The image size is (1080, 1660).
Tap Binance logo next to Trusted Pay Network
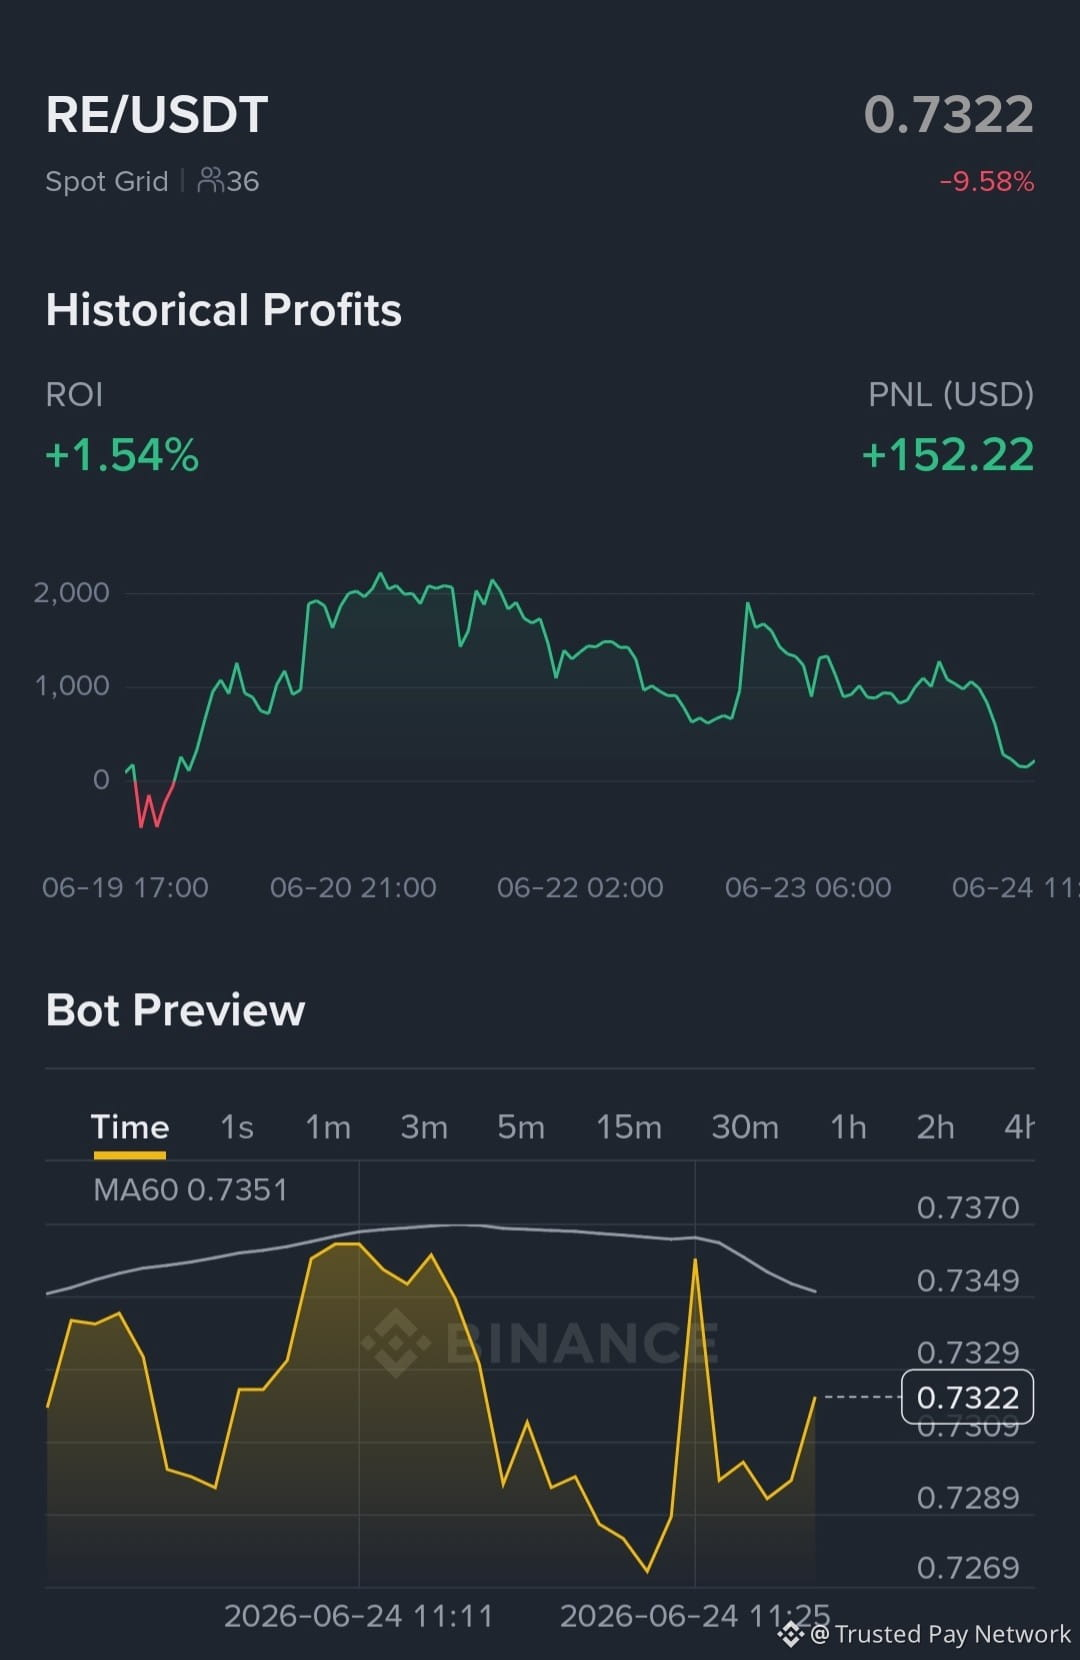click(791, 1635)
